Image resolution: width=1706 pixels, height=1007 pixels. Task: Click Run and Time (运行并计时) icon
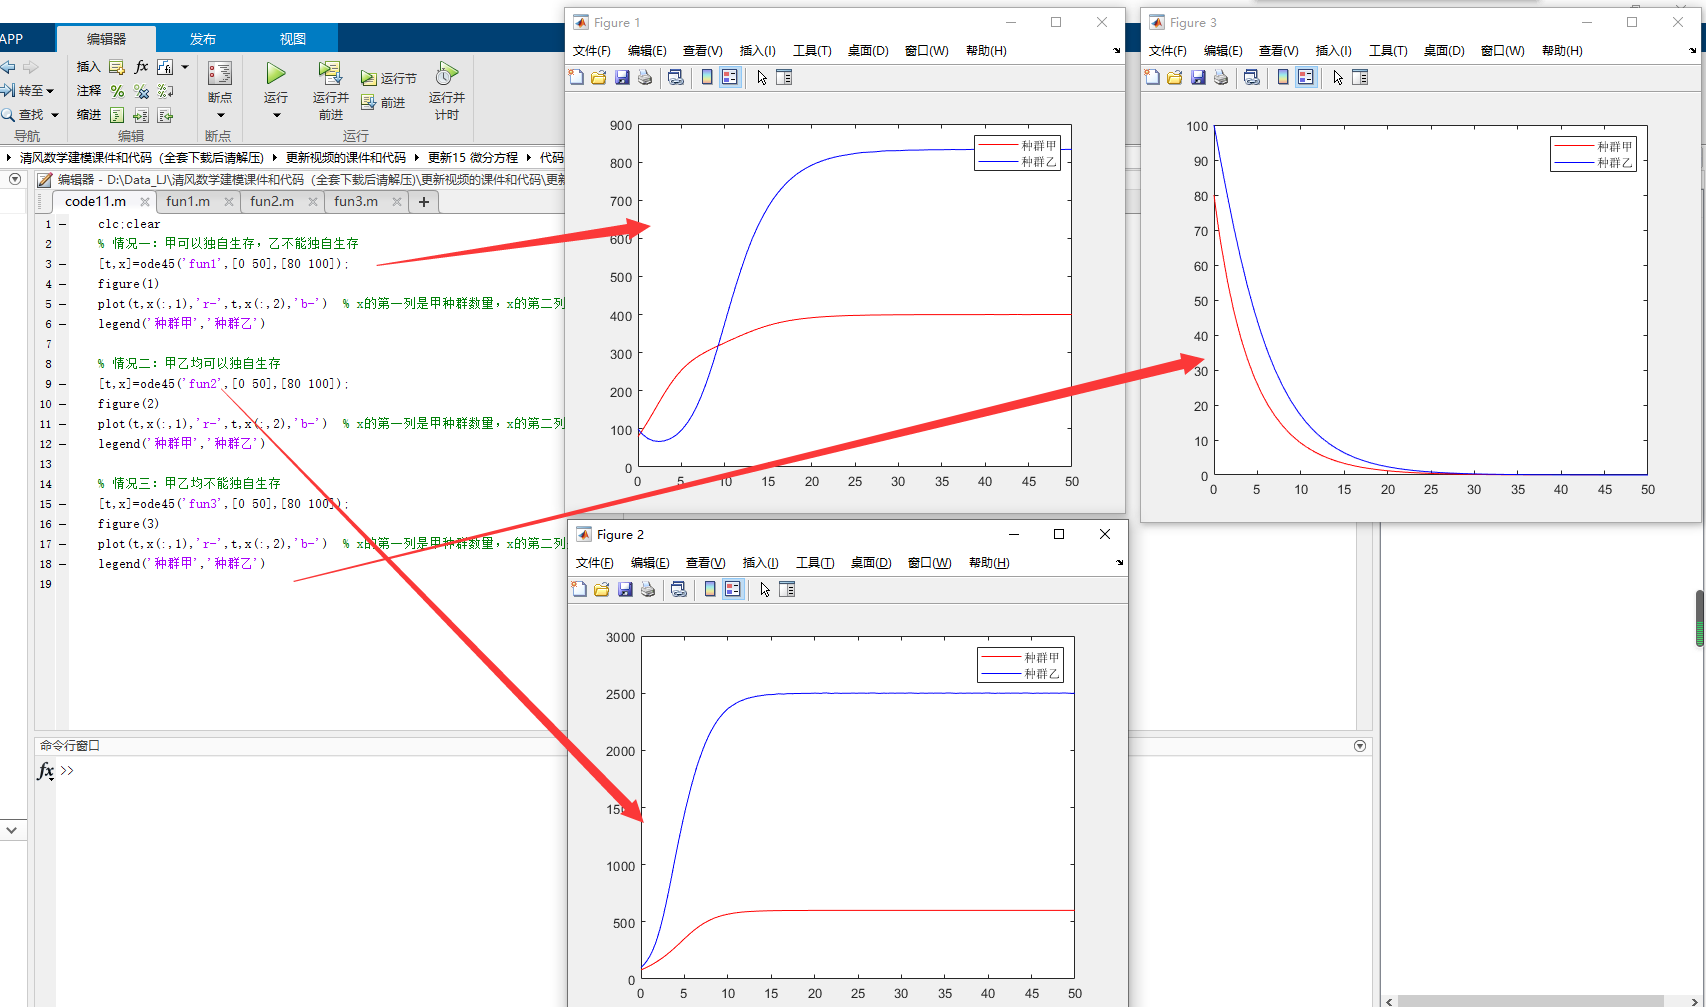(x=447, y=73)
